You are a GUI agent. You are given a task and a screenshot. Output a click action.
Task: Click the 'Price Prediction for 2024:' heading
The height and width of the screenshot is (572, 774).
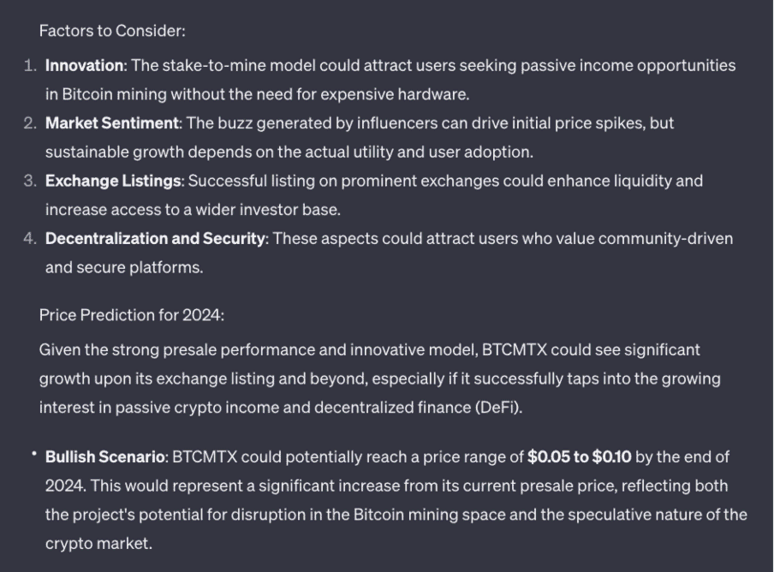pyautogui.click(x=131, y=315)
